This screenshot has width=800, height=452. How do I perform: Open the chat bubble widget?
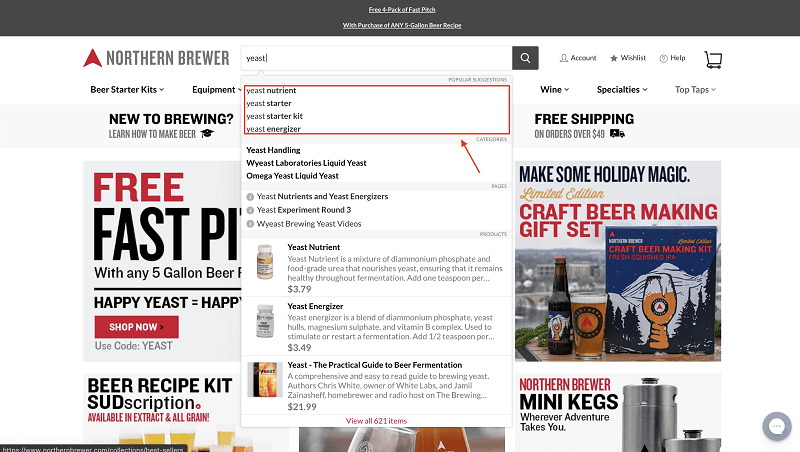click(777, 426)
